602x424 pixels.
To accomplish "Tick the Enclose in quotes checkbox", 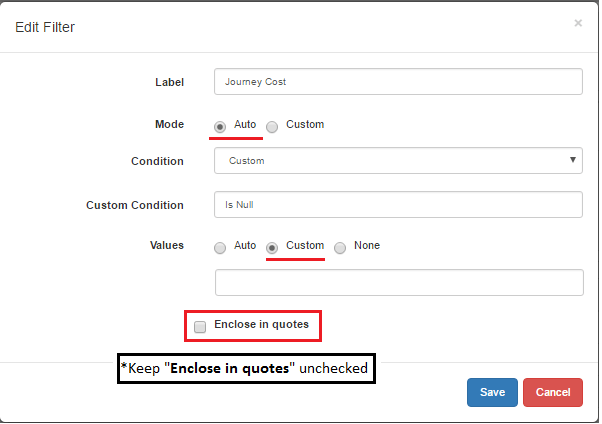I will tap(200, 327).
